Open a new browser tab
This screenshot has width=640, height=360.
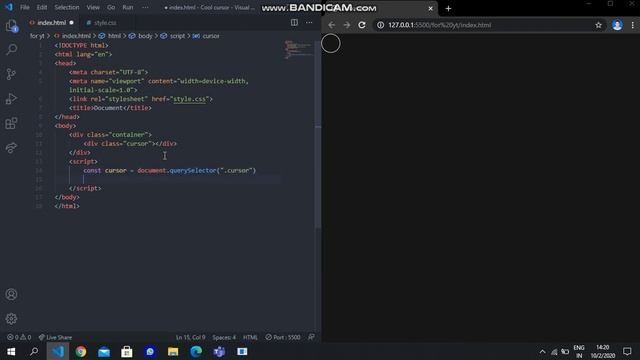(x=448, y=9)
